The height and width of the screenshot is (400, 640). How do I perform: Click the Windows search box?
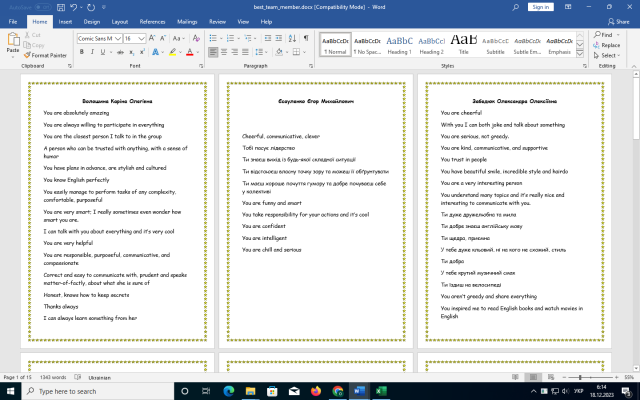[98, 391]
